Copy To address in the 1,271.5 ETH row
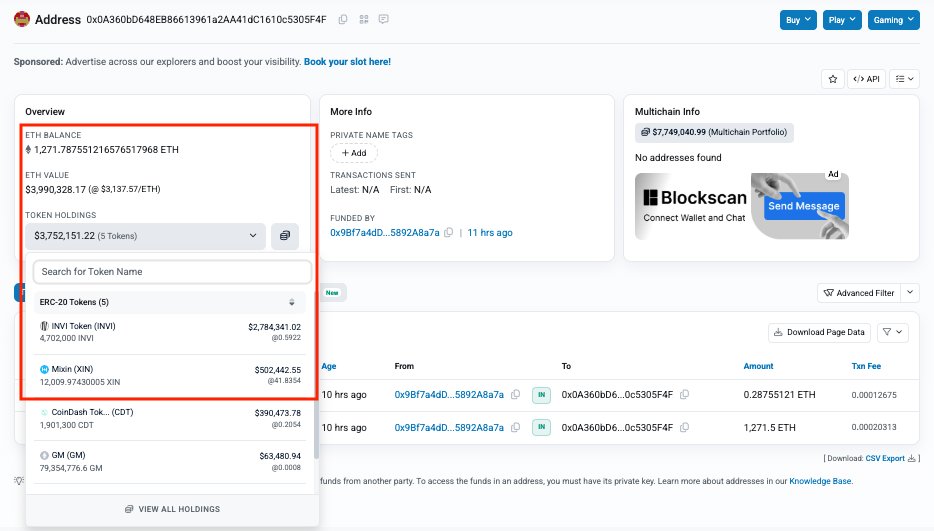Image resolution: width=934 pixels, height=531 pixels. coord(685,427)
